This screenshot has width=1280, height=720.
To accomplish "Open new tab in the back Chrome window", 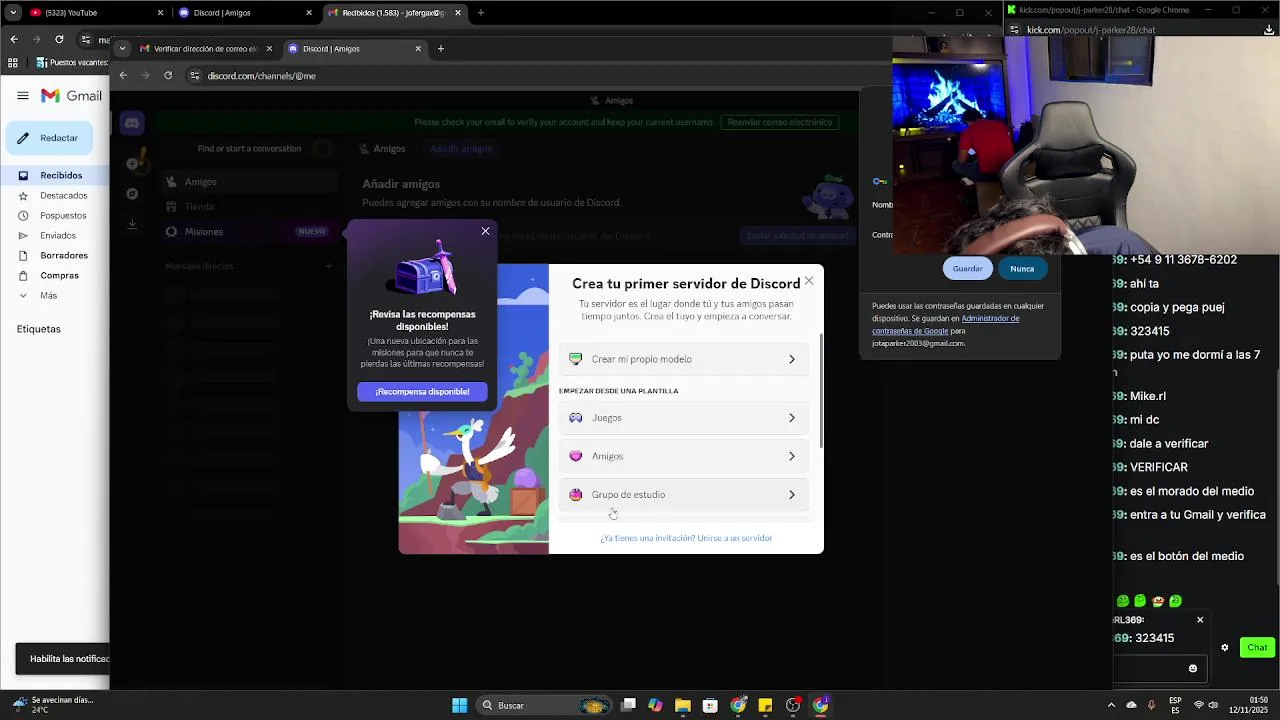I will 481,13.
